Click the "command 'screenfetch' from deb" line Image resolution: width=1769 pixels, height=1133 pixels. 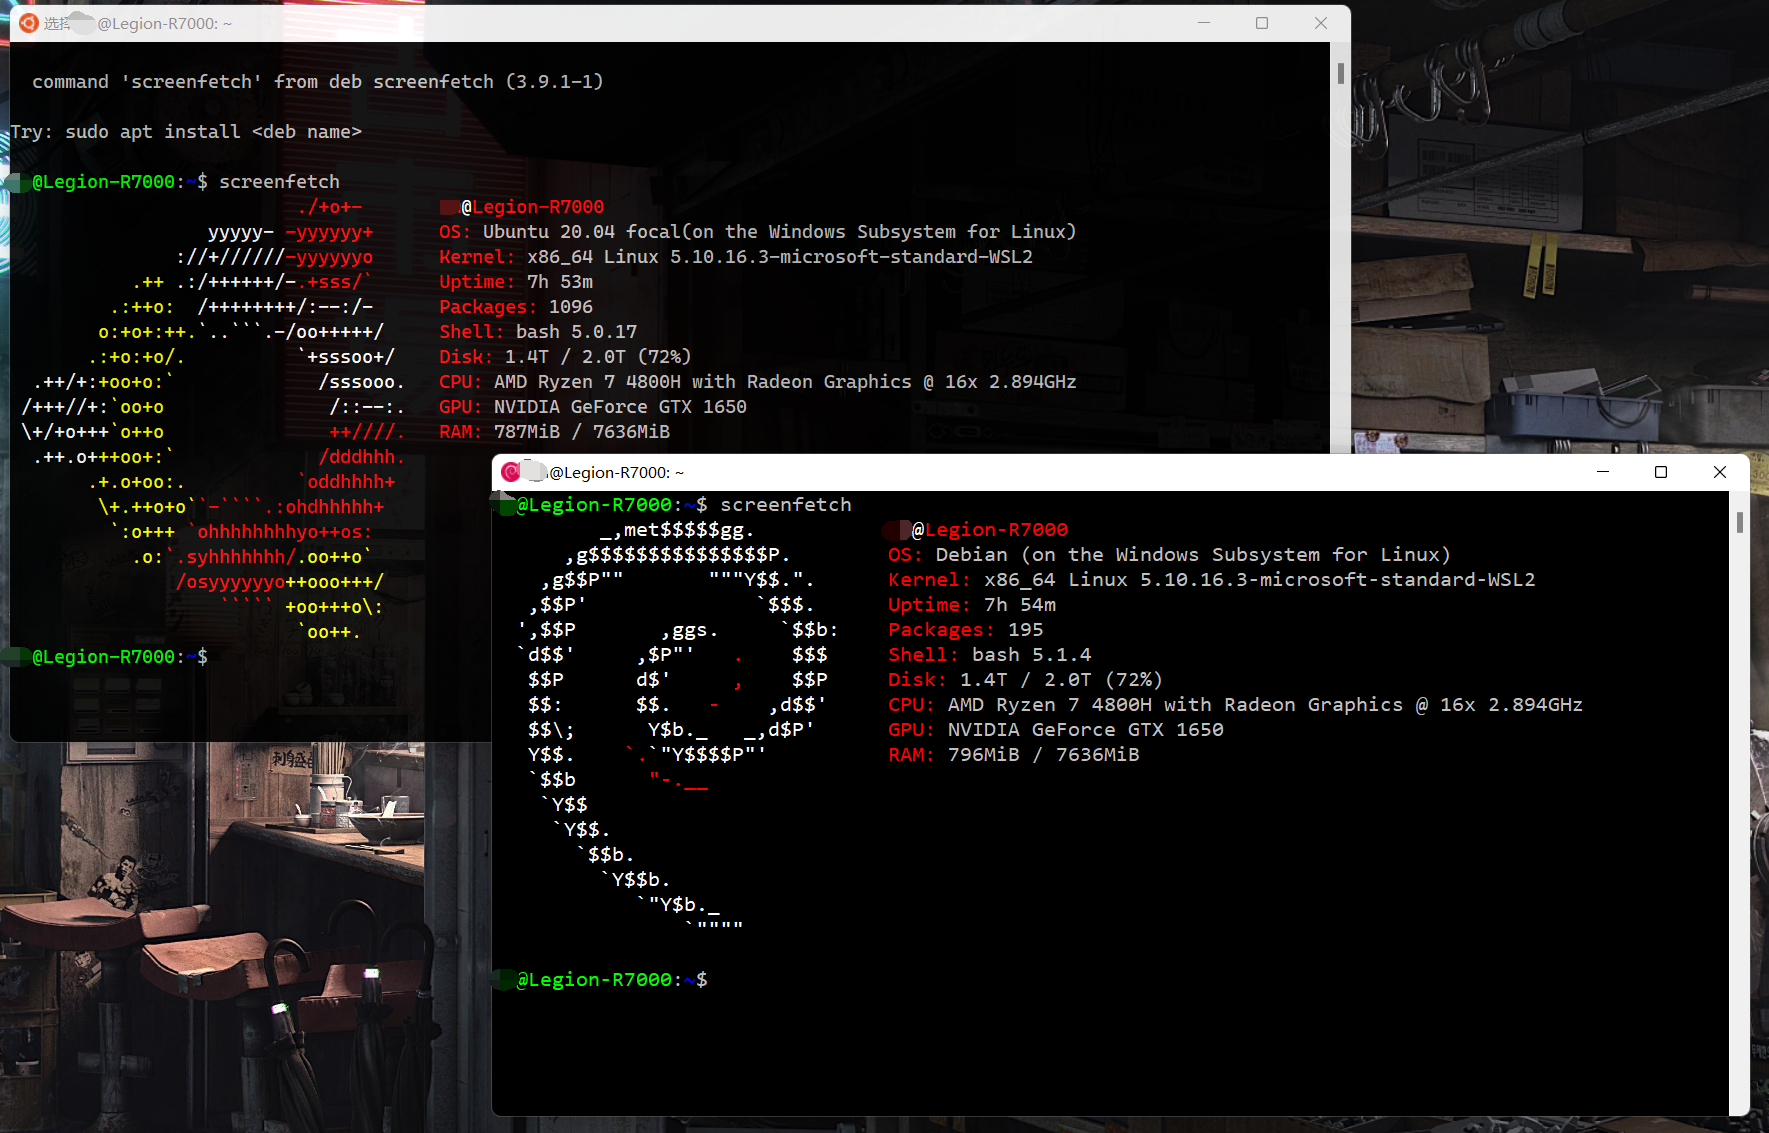tap(318, 81)
